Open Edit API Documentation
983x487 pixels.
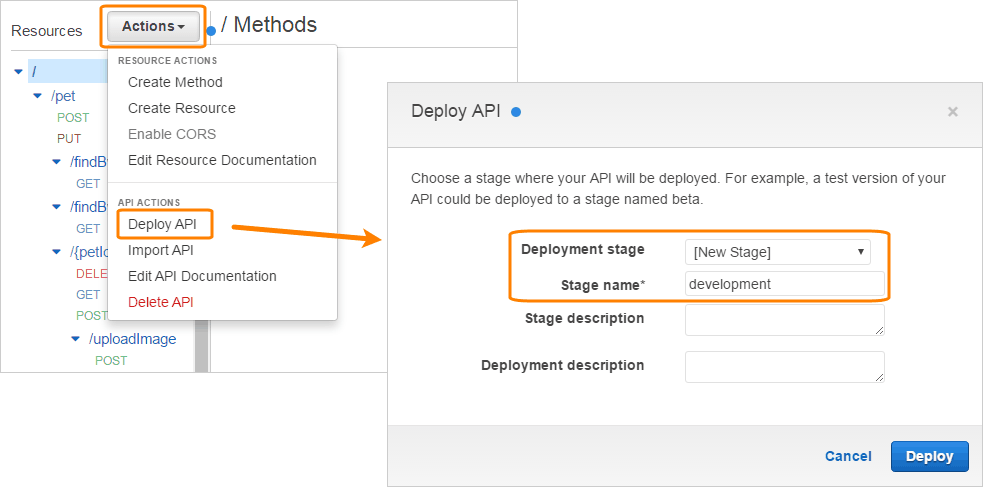tap(202, 276)
